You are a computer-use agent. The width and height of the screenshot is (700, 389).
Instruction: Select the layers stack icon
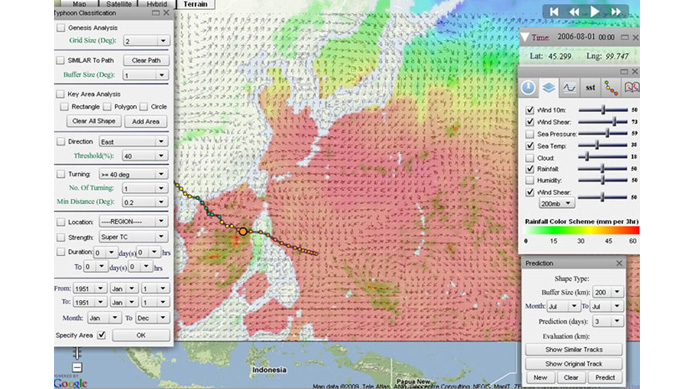[x=549, y=88]
